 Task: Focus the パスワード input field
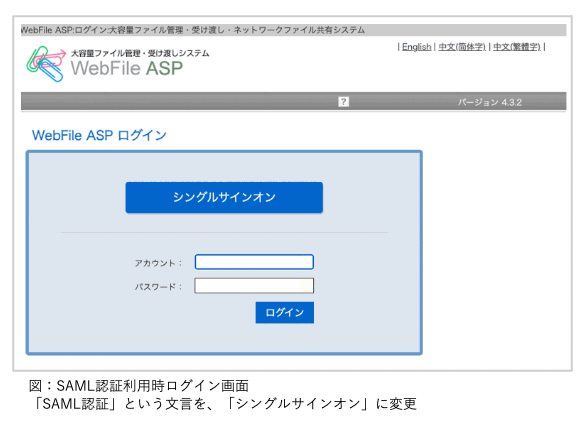(x=254, y=286)
